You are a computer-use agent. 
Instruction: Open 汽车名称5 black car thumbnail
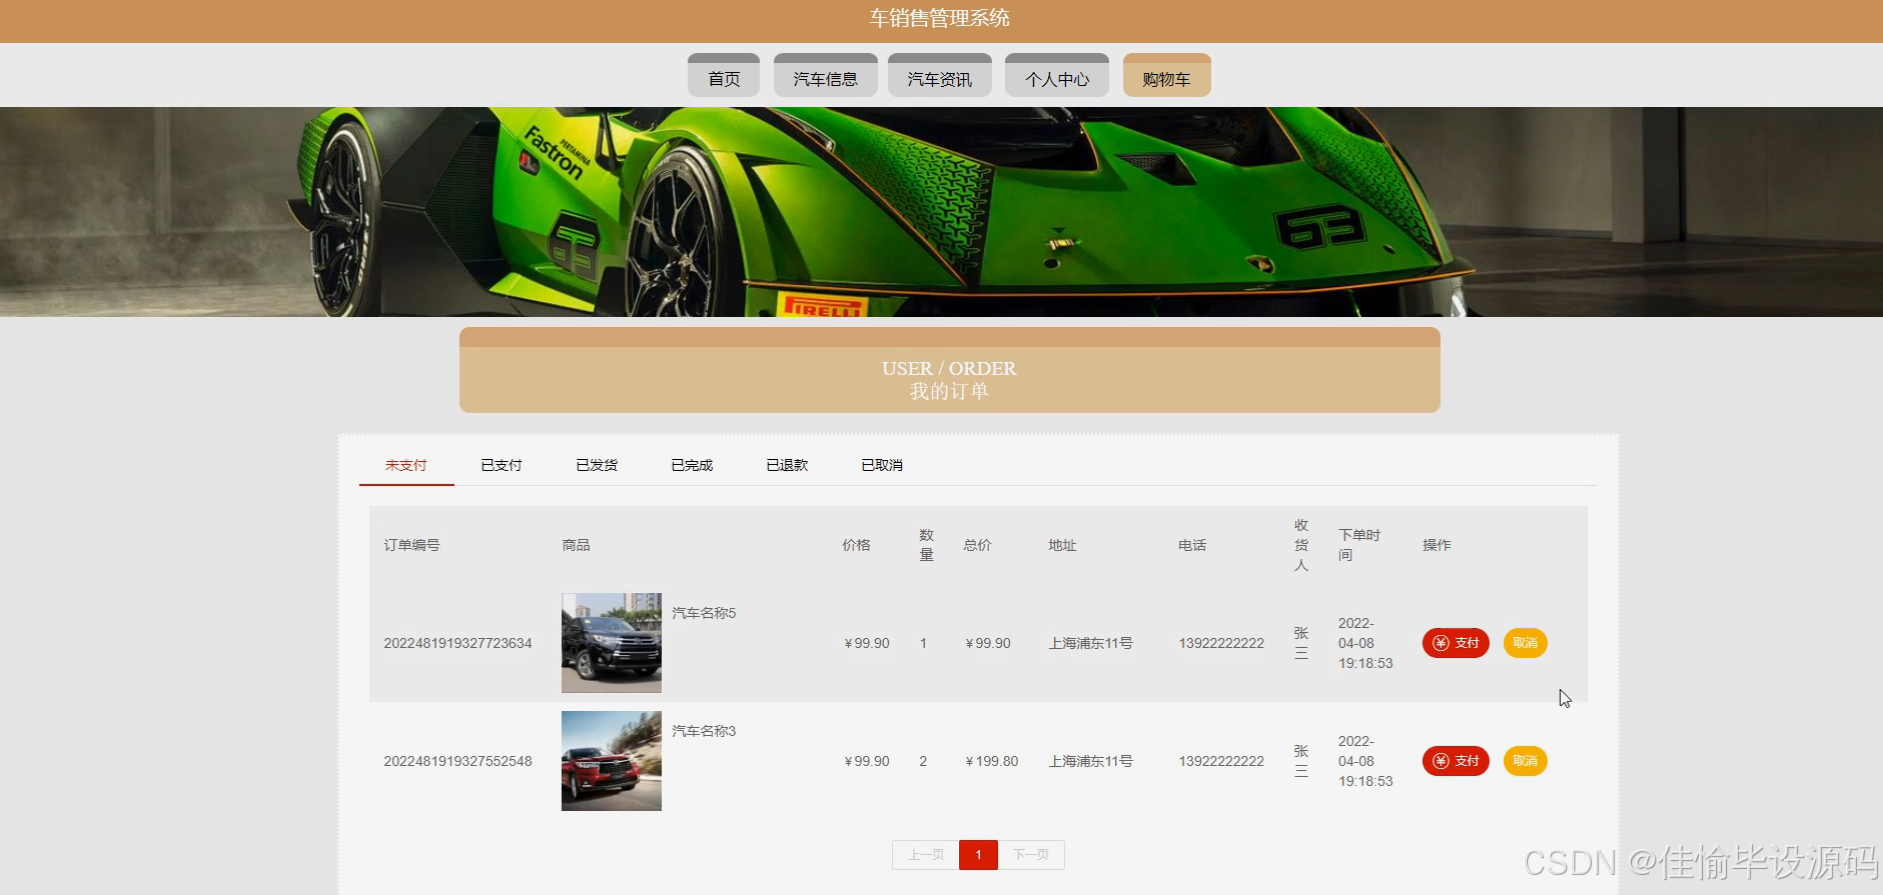[611, 643]
